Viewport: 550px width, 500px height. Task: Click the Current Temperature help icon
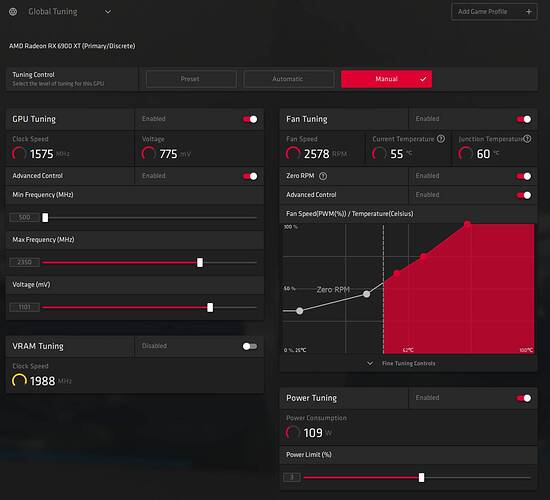click(441, 139)
